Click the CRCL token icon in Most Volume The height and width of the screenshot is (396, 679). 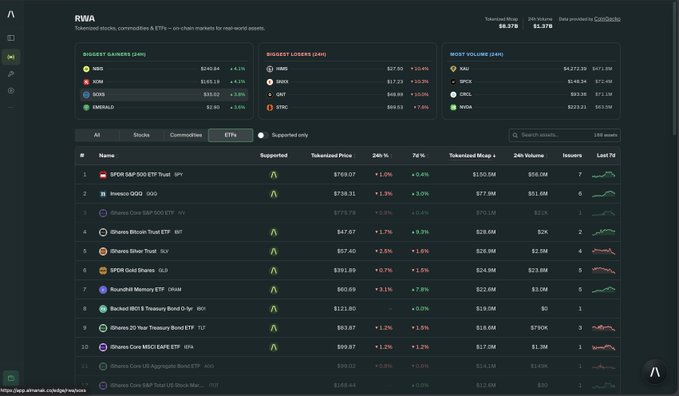[x=453, y=94]
